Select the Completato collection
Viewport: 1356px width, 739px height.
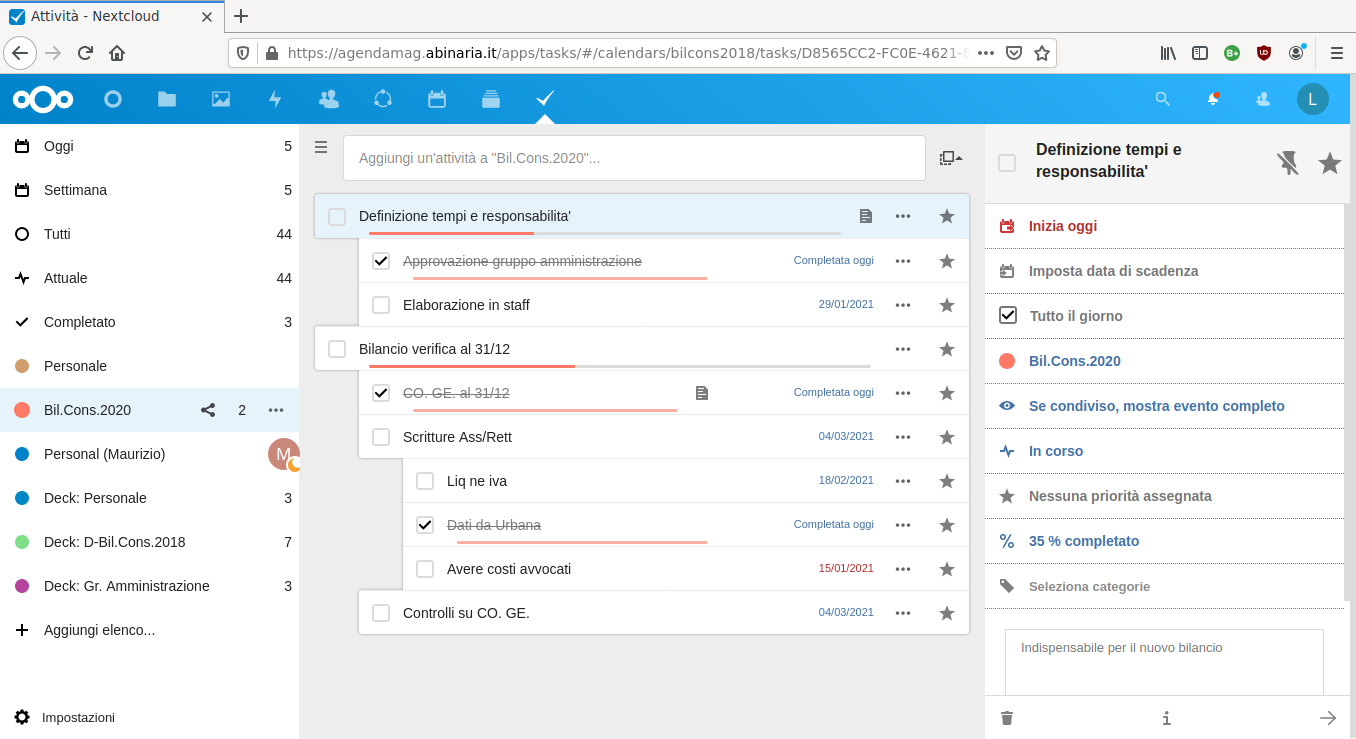coord(150,322)
